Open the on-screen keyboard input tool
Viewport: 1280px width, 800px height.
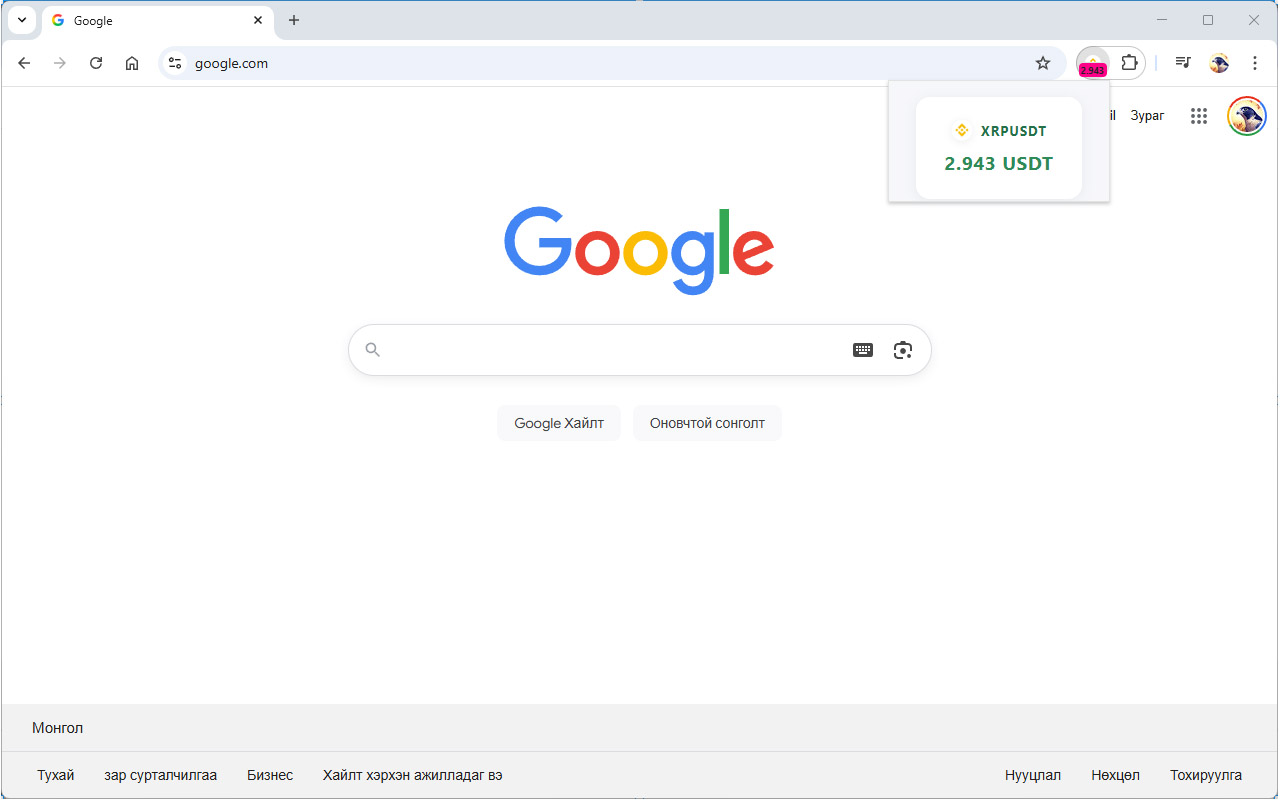point(863,350)
